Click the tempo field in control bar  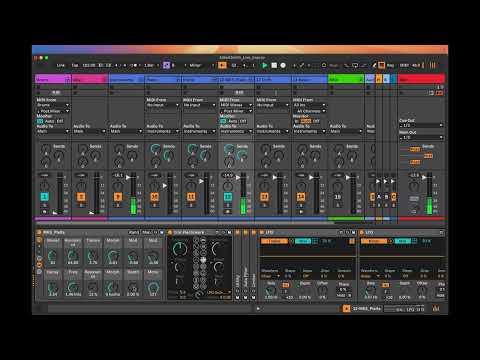click(x=89, y=66)
